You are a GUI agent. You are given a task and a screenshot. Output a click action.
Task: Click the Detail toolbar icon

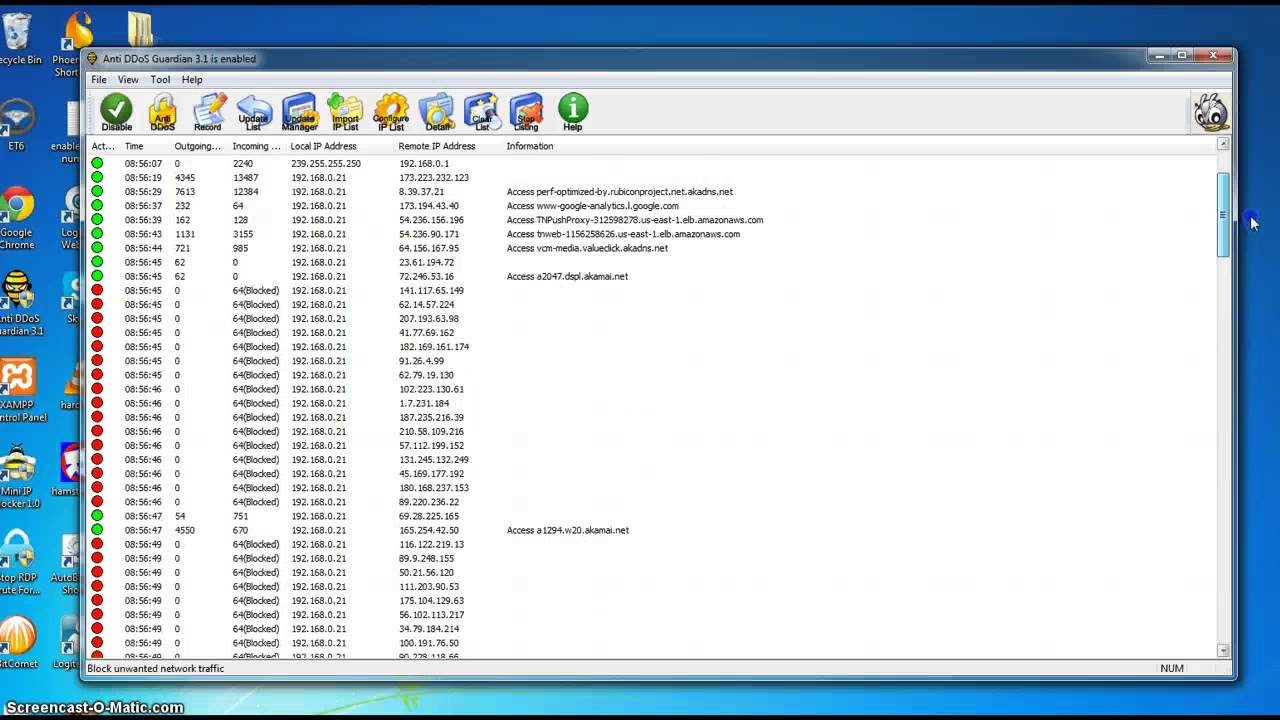click(x=437, y=112)
